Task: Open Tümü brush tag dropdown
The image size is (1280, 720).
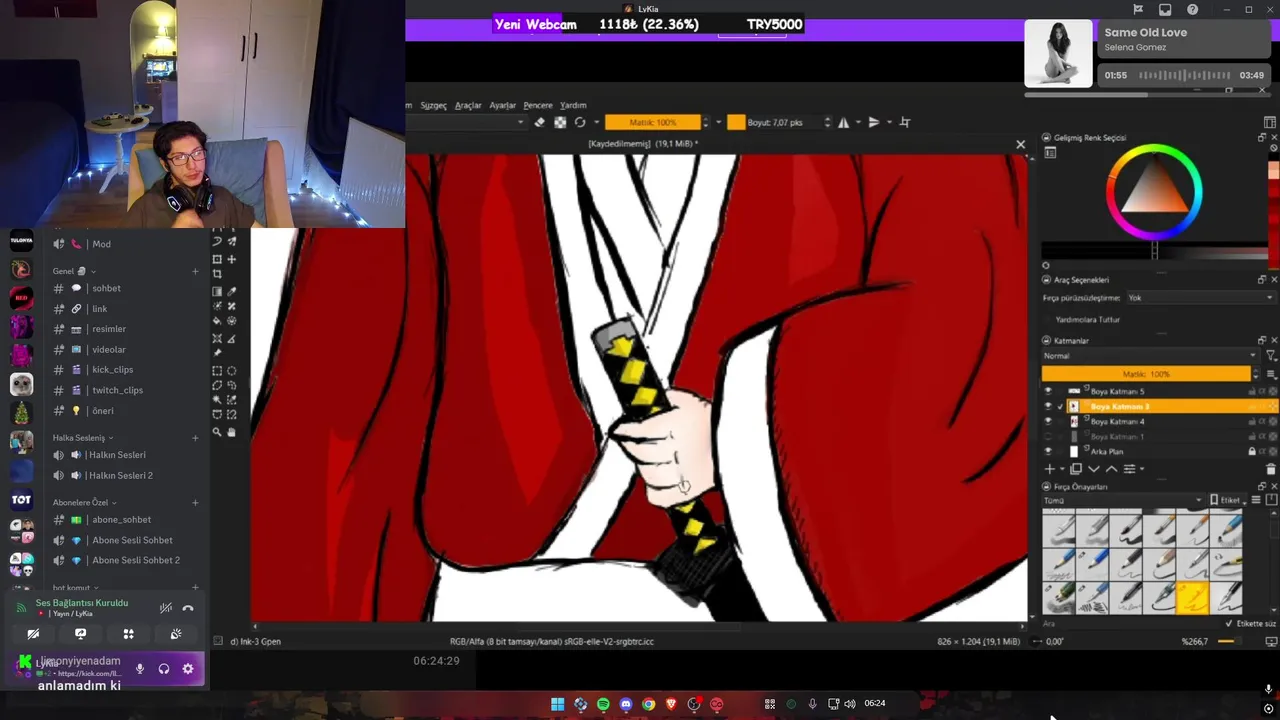Action: click(x=1122, y=500)
